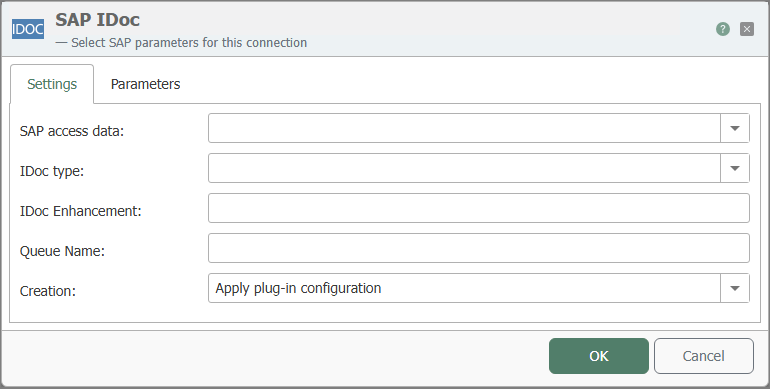Click the Creation label
This screenshot has width=770, height=389.
[48, 291]
